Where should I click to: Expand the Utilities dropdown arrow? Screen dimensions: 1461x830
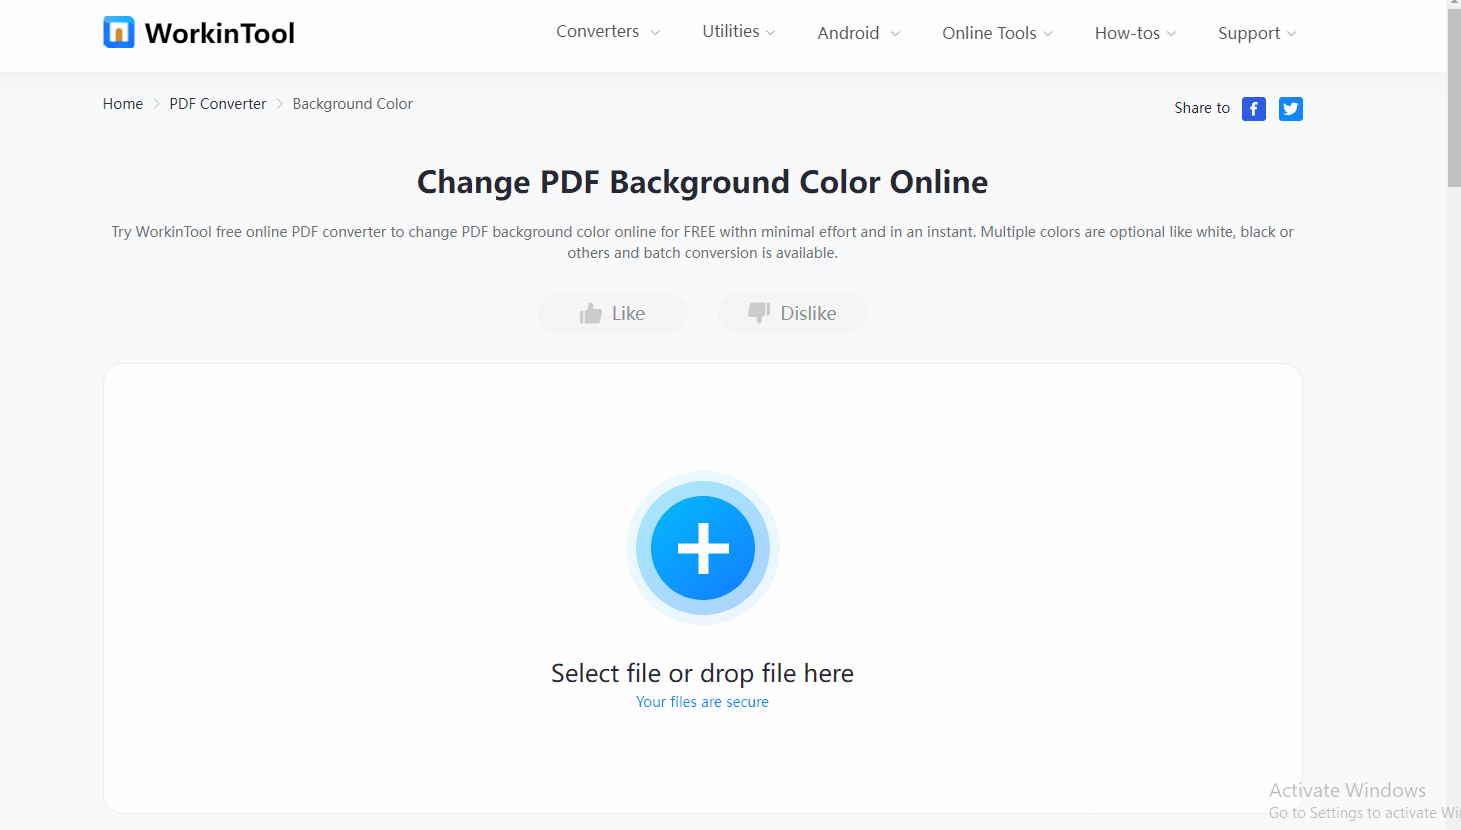(770, 33)
